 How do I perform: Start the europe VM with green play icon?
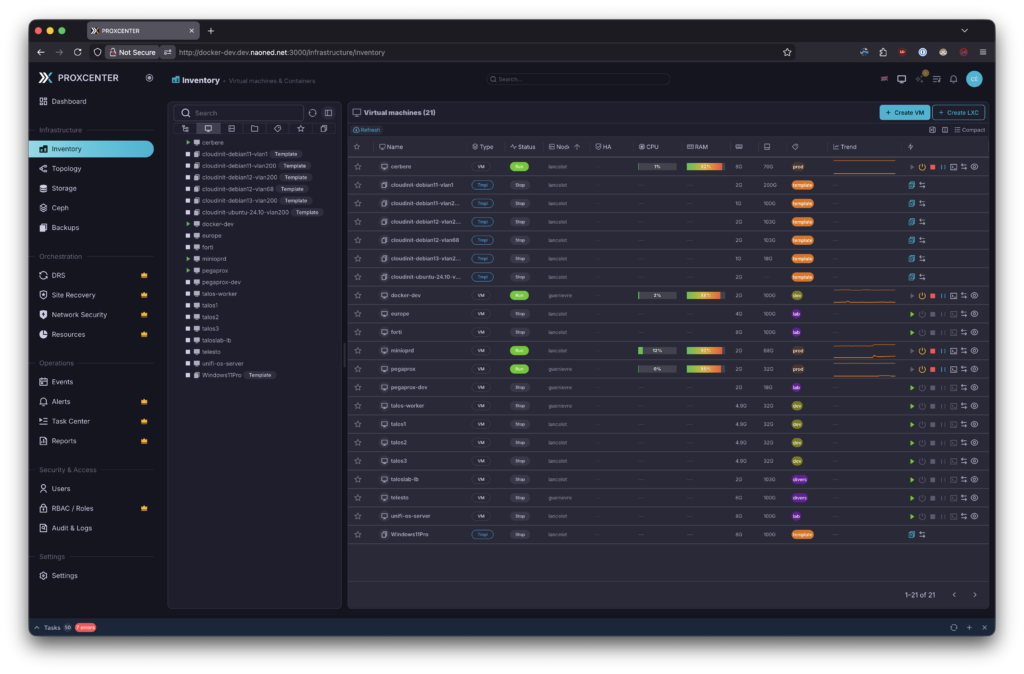pyautogui.click(x=912, y=314)
